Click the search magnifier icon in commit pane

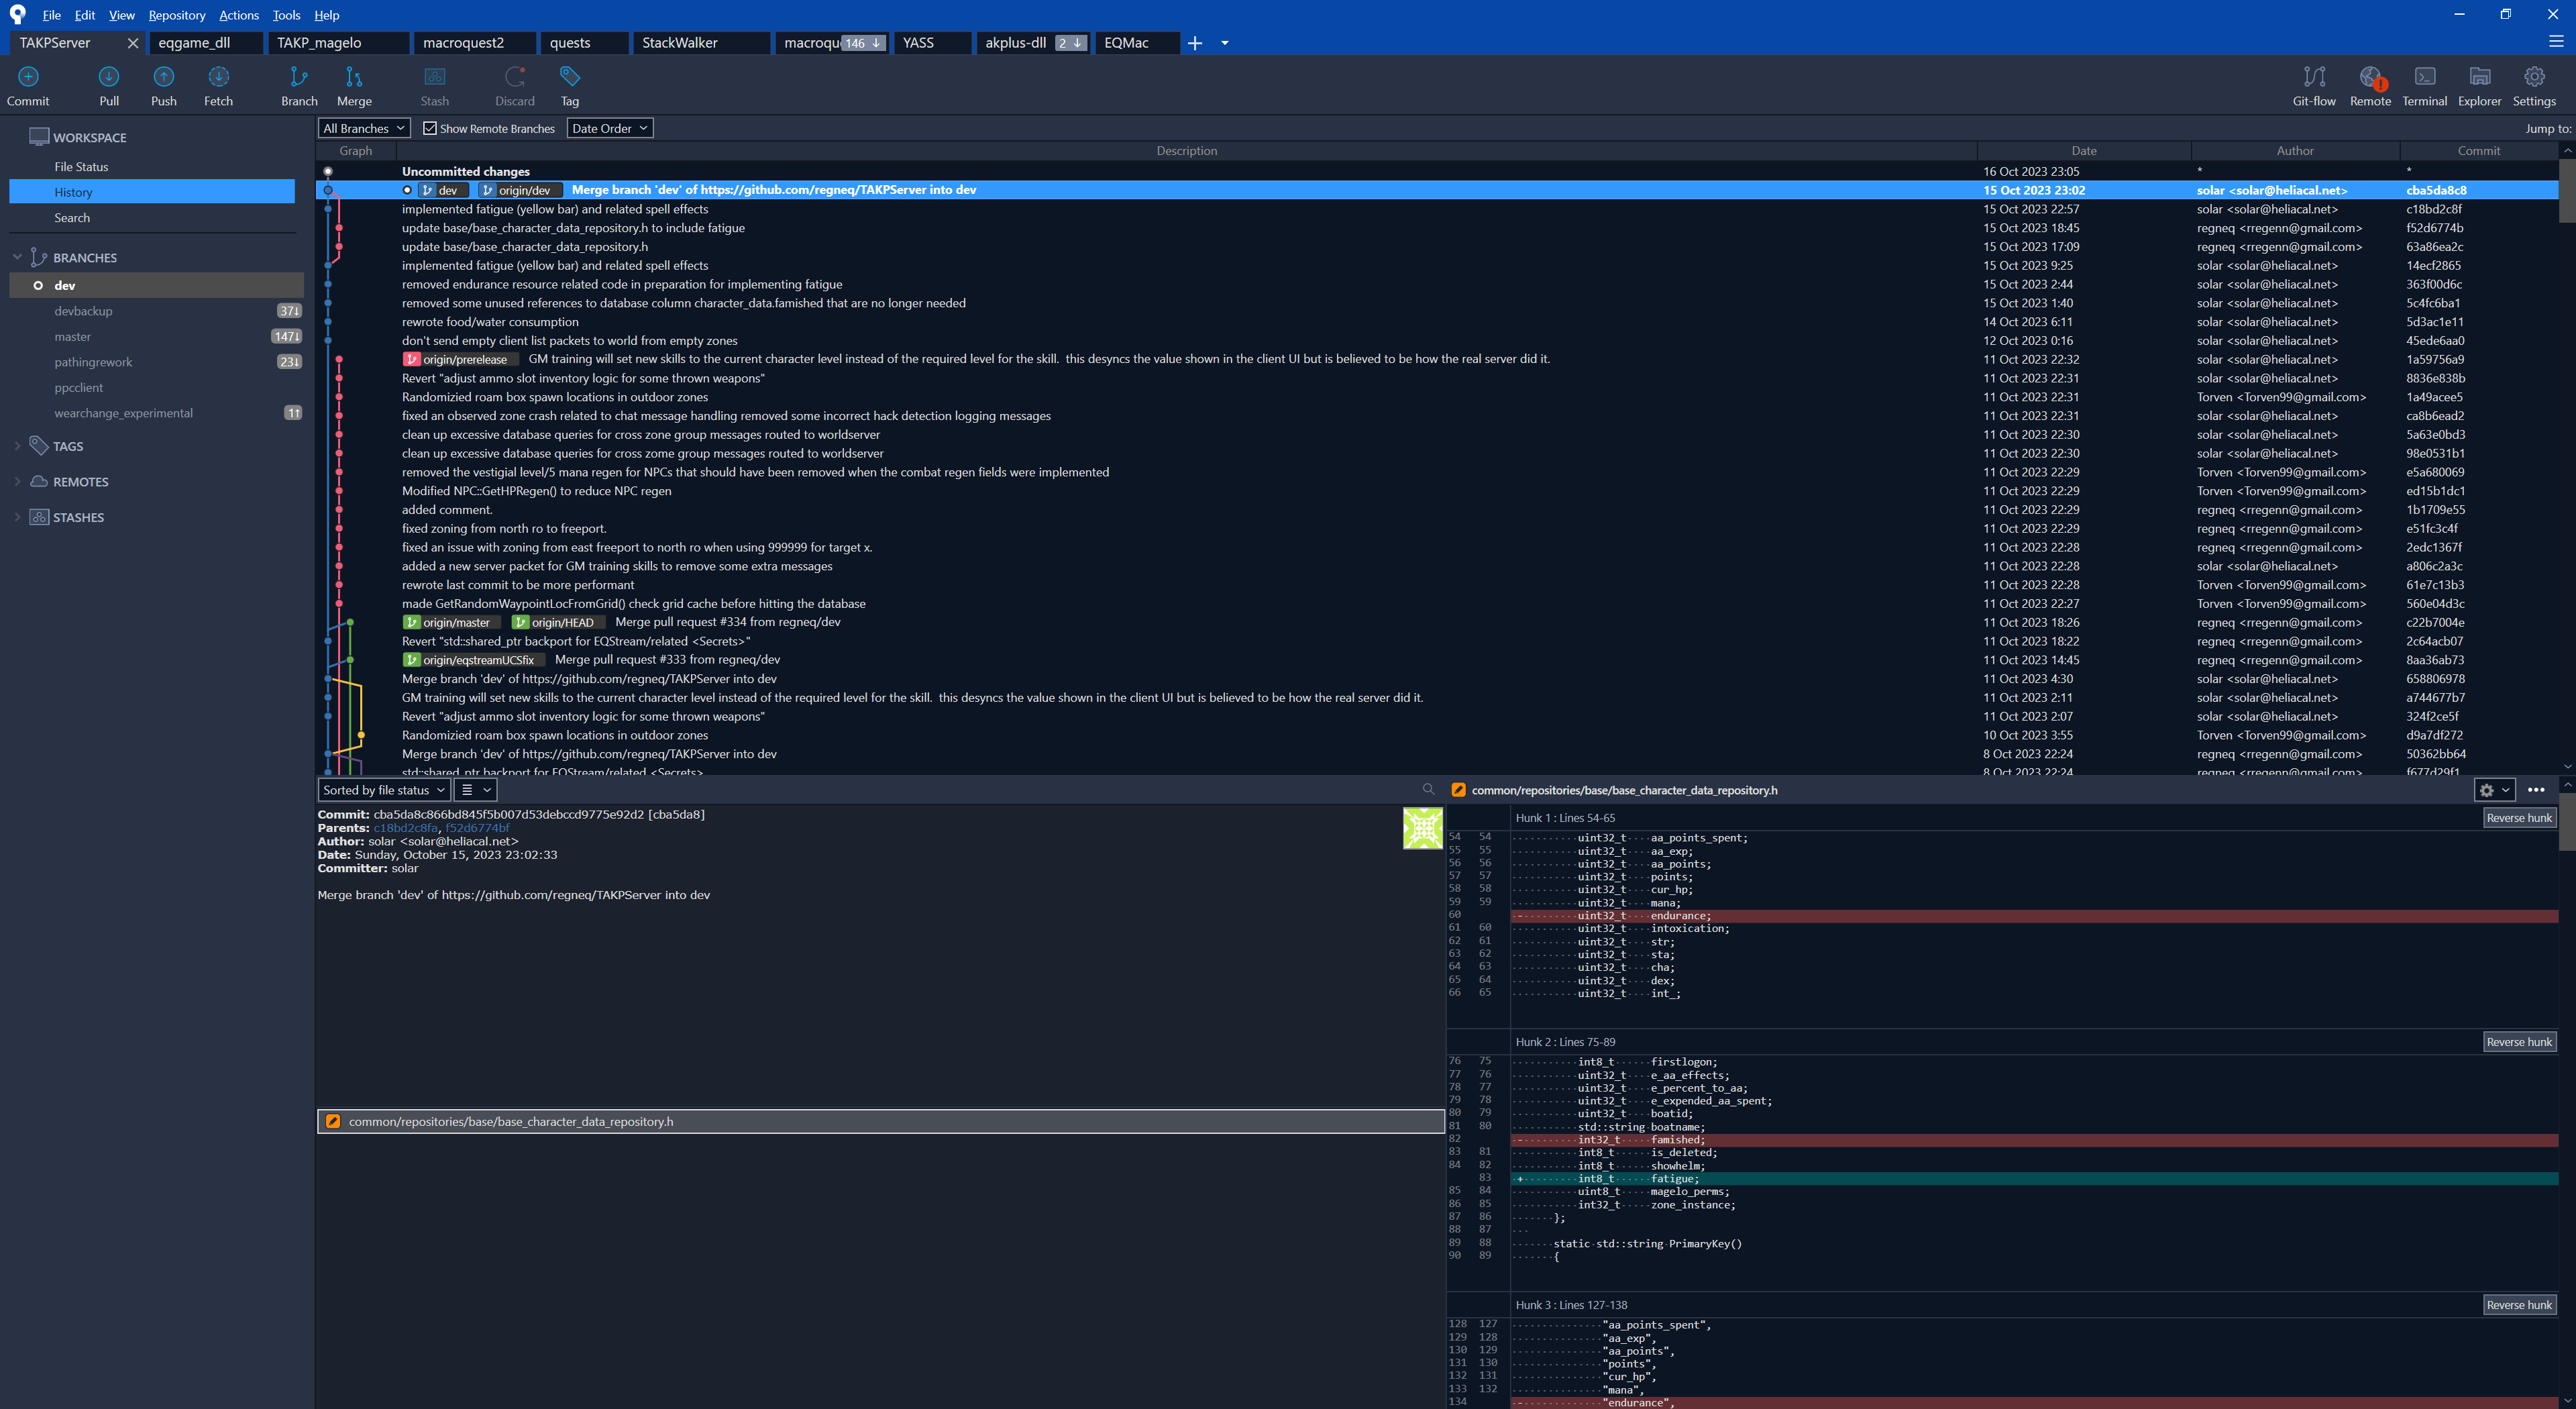1428,789
